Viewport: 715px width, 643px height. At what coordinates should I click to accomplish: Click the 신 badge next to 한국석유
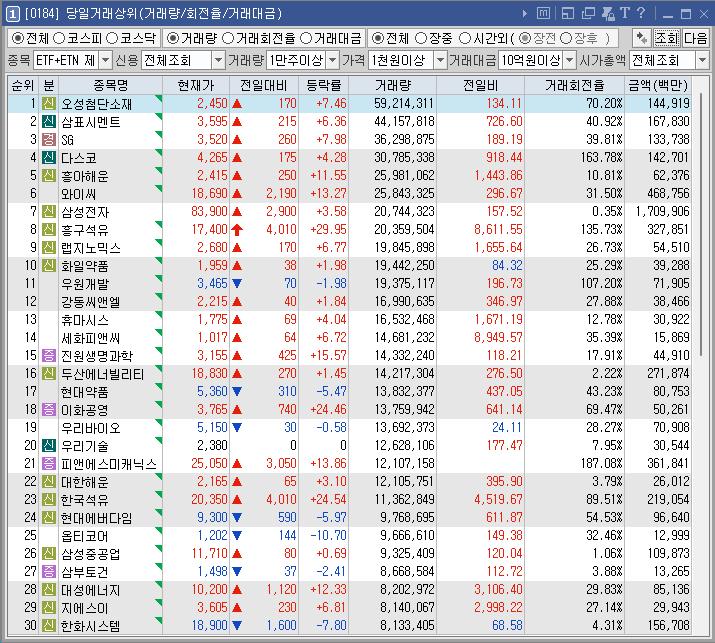49,499
